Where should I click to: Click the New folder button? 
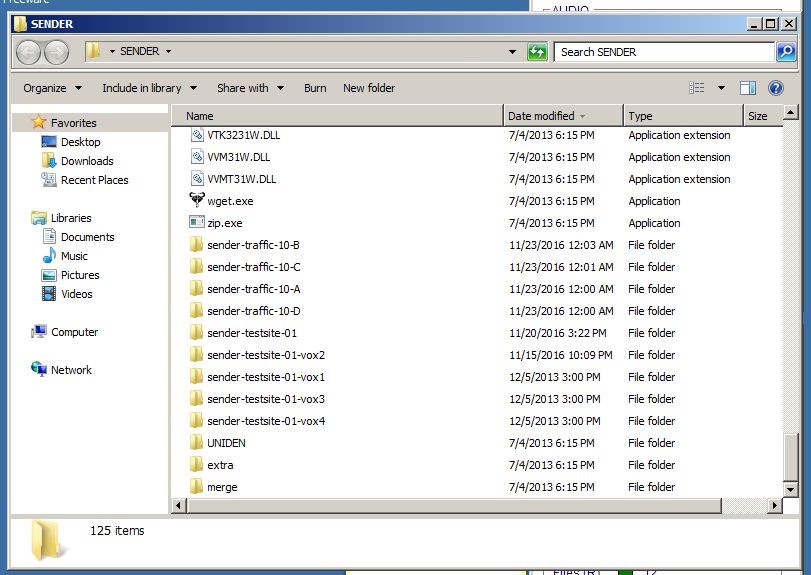point(369,88)
